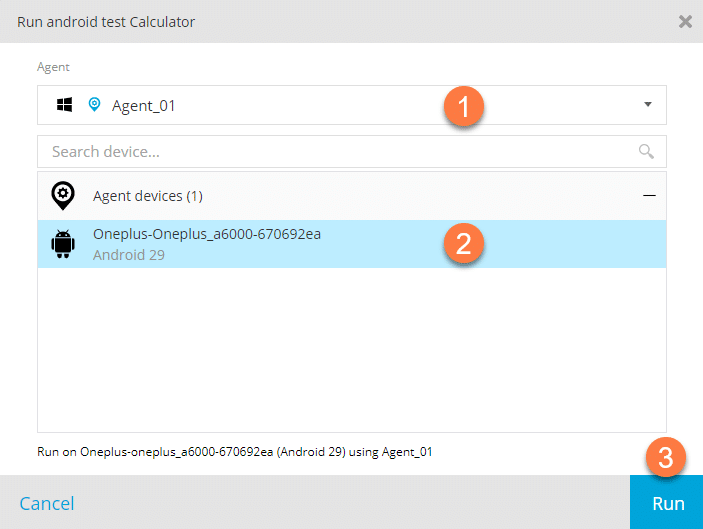
Task: Click the magnifier search icon
Action: 646,152
